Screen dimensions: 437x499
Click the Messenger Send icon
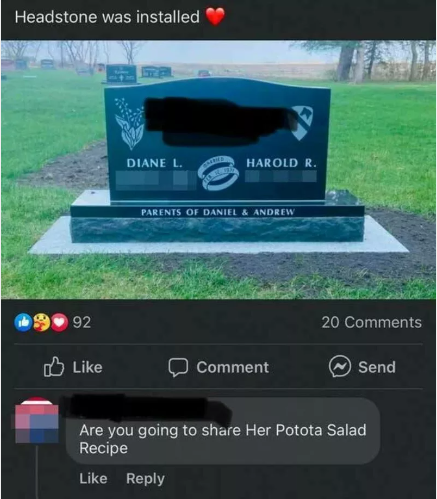point(340,366)
